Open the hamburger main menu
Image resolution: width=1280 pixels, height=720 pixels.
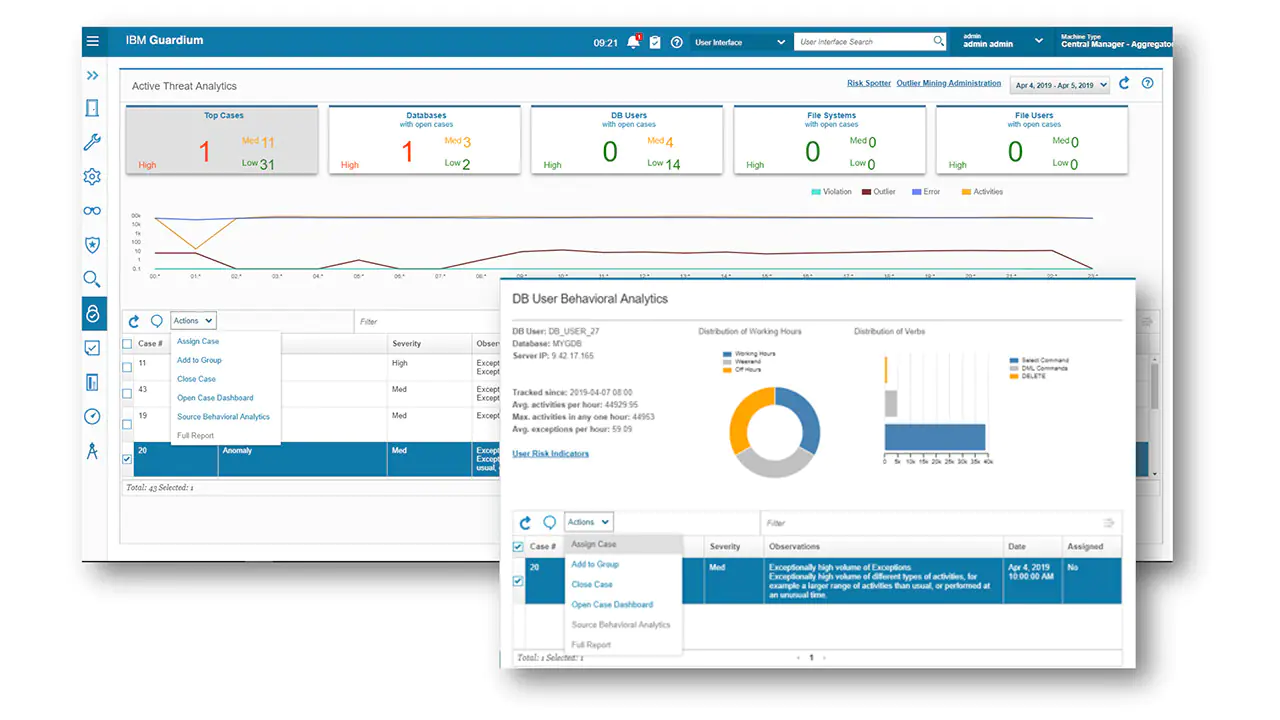tap(93, 41)
